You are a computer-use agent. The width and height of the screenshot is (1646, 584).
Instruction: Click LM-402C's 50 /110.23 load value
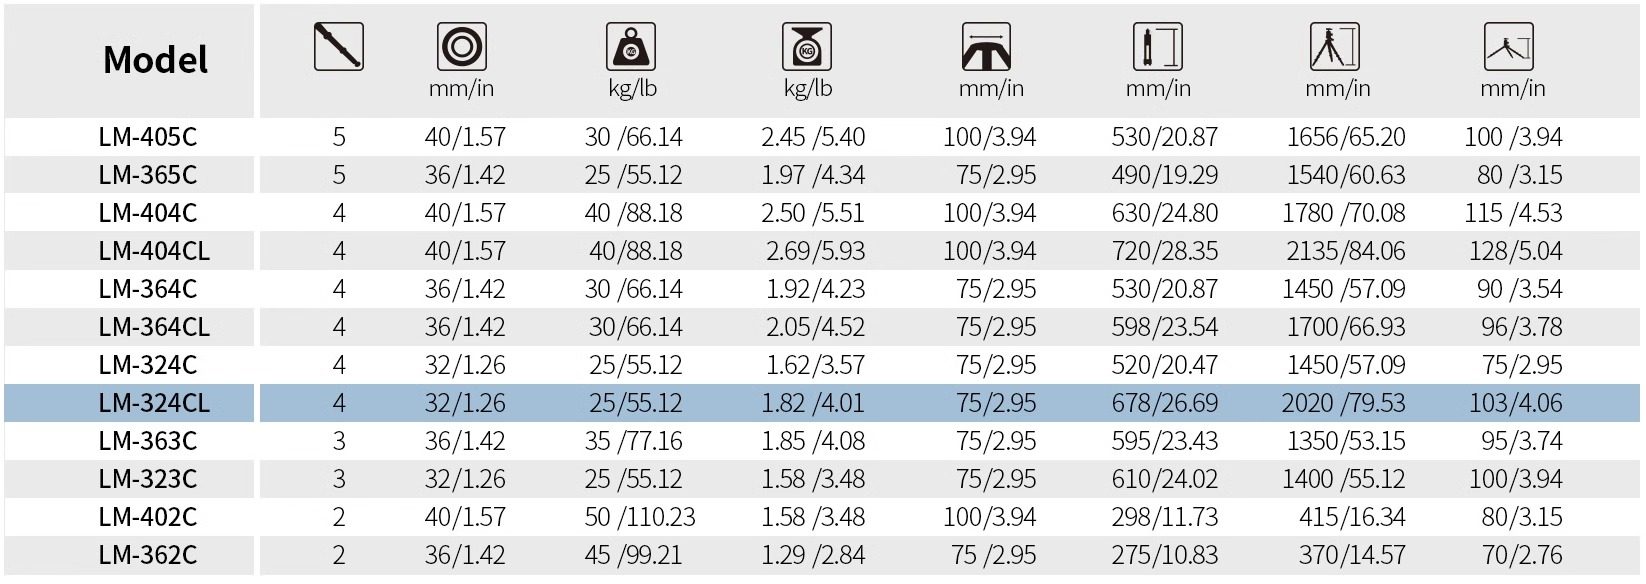click(640, 517)
